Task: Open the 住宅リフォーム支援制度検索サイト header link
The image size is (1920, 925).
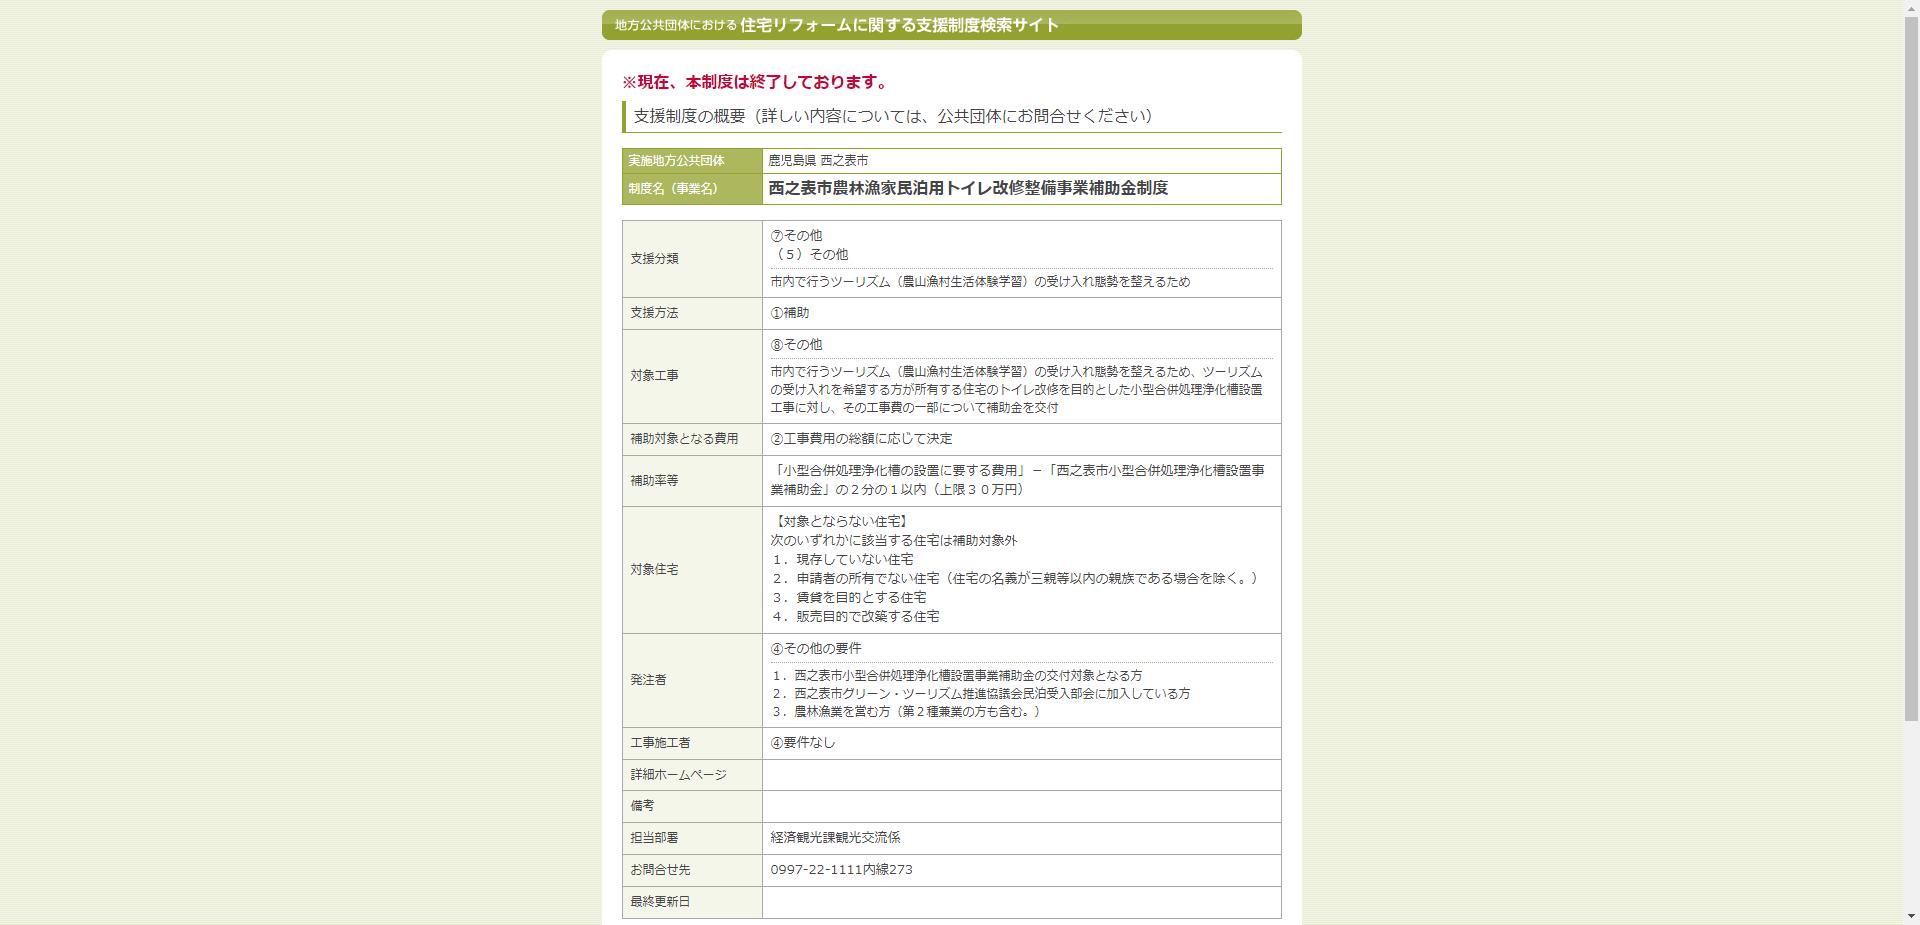Action: click(x=895, y=27)
